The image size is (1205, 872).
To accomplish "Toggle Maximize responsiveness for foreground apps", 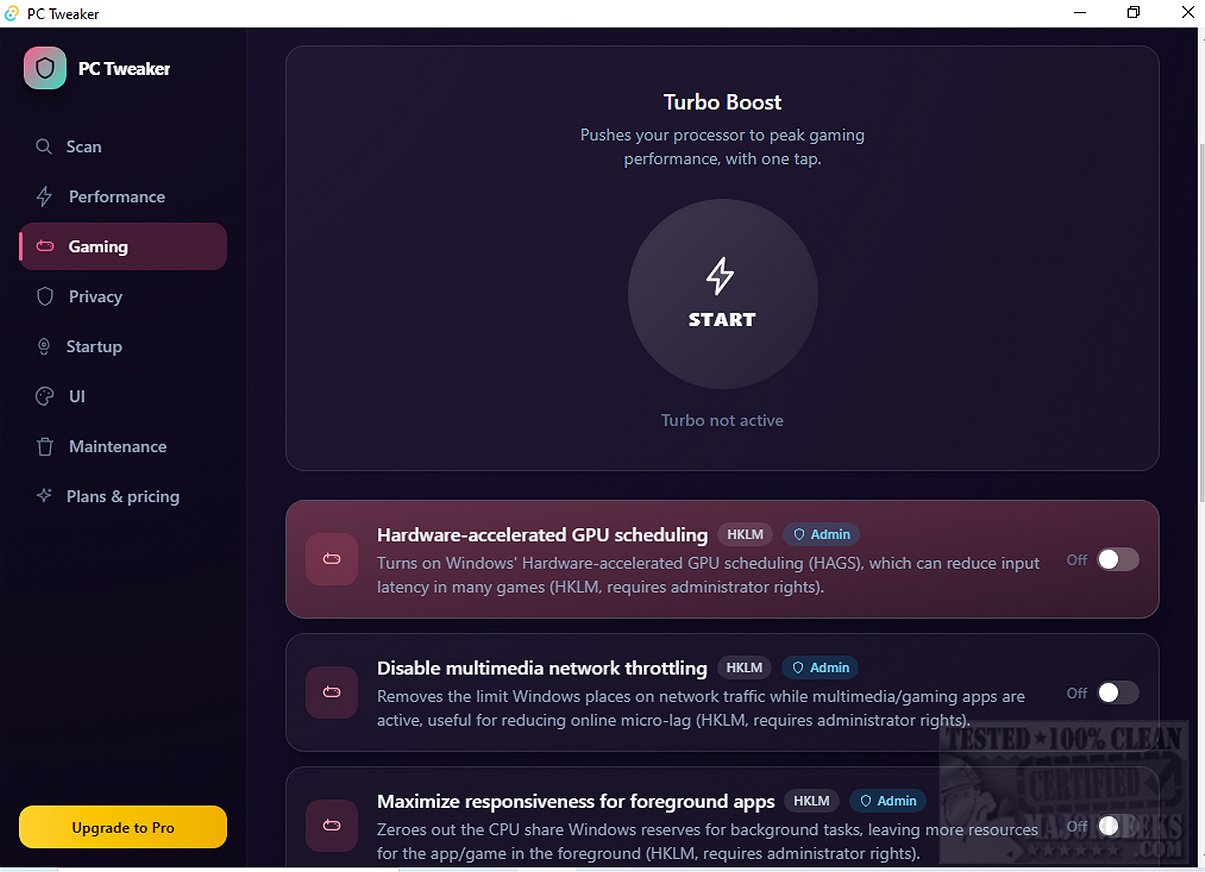I will 1118,826.
